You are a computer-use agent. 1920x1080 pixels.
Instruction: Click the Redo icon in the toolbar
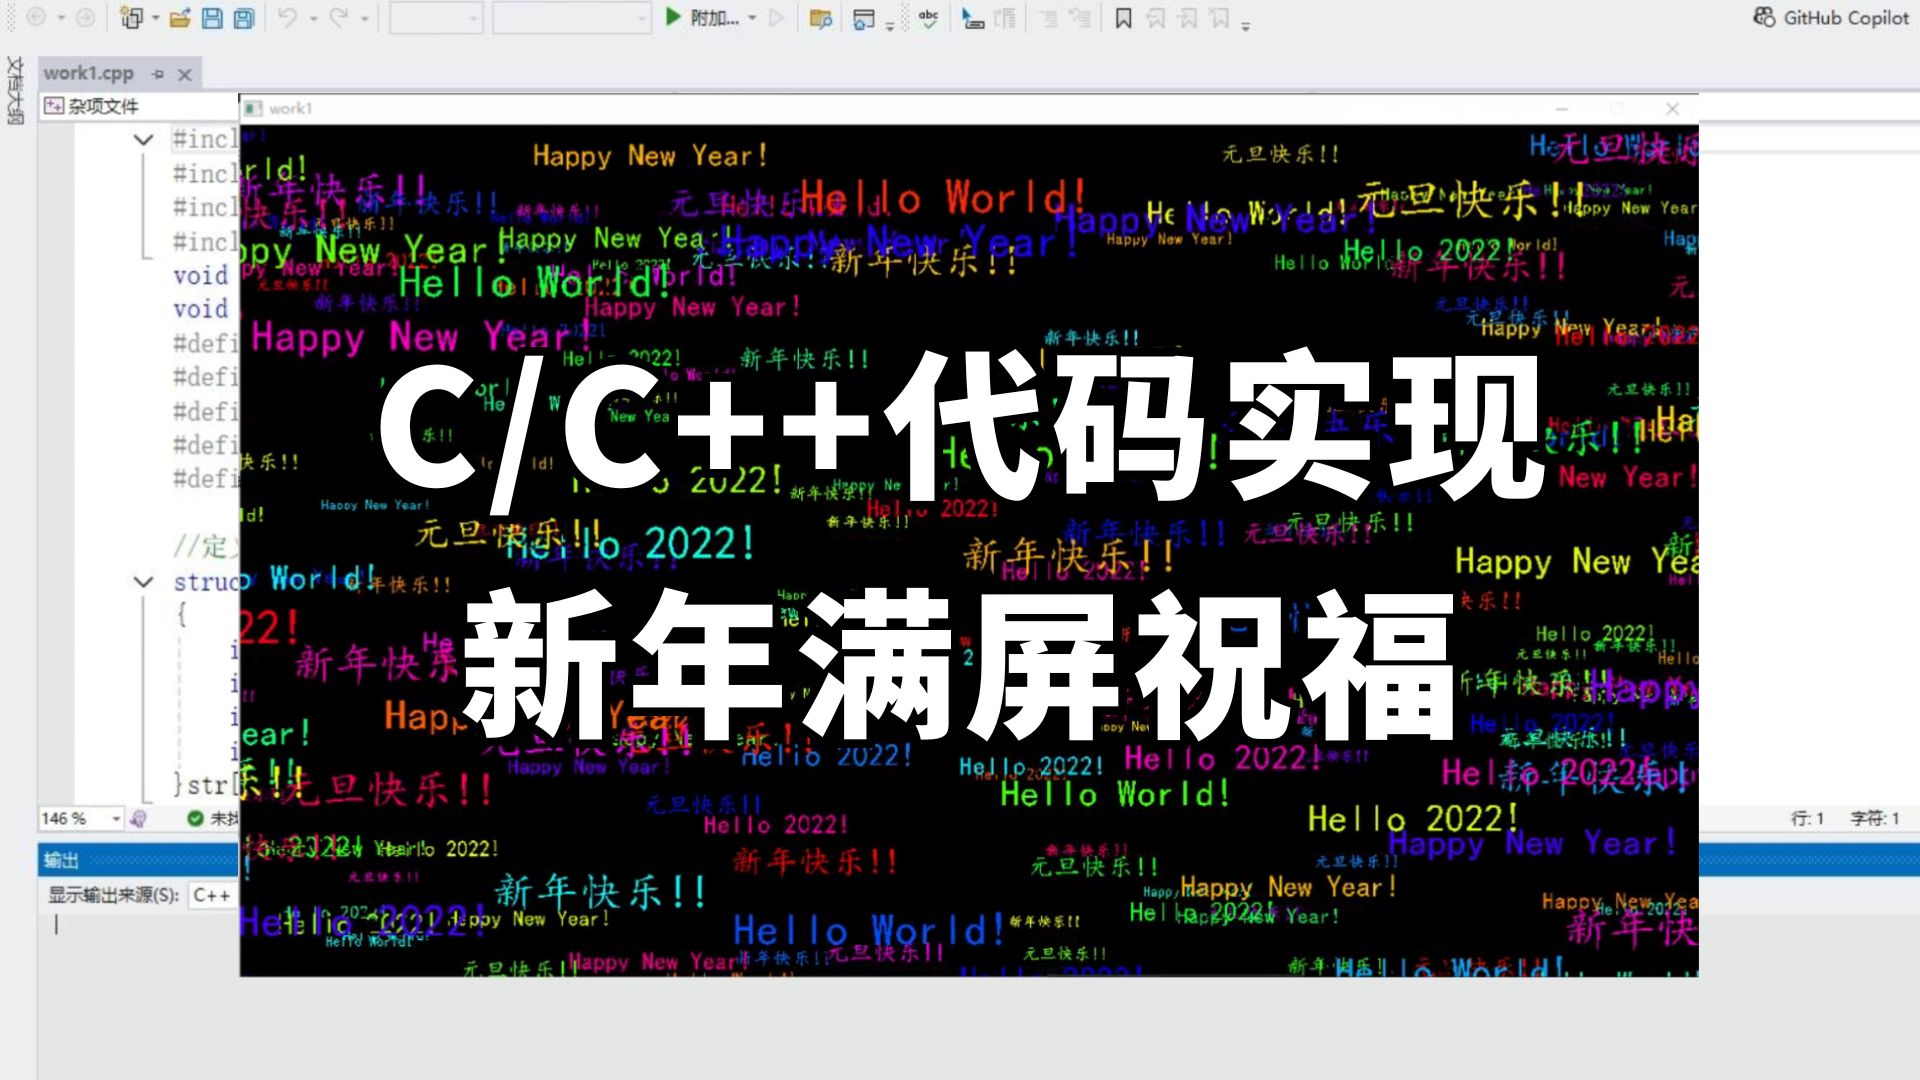click(338, 17)
